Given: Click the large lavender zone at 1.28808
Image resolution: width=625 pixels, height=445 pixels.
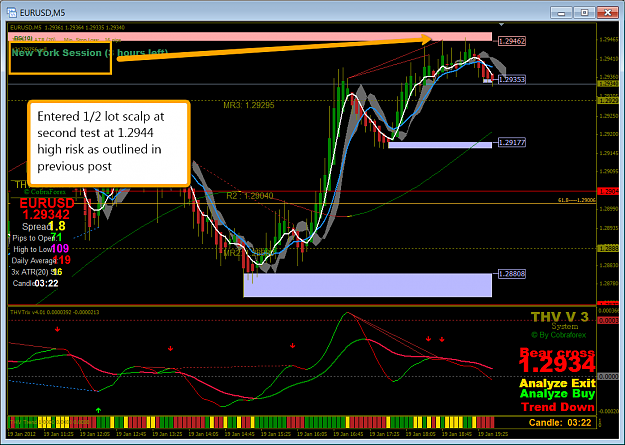Looking at the screenshot, I should pyautogui.click(x=368, y=285).
